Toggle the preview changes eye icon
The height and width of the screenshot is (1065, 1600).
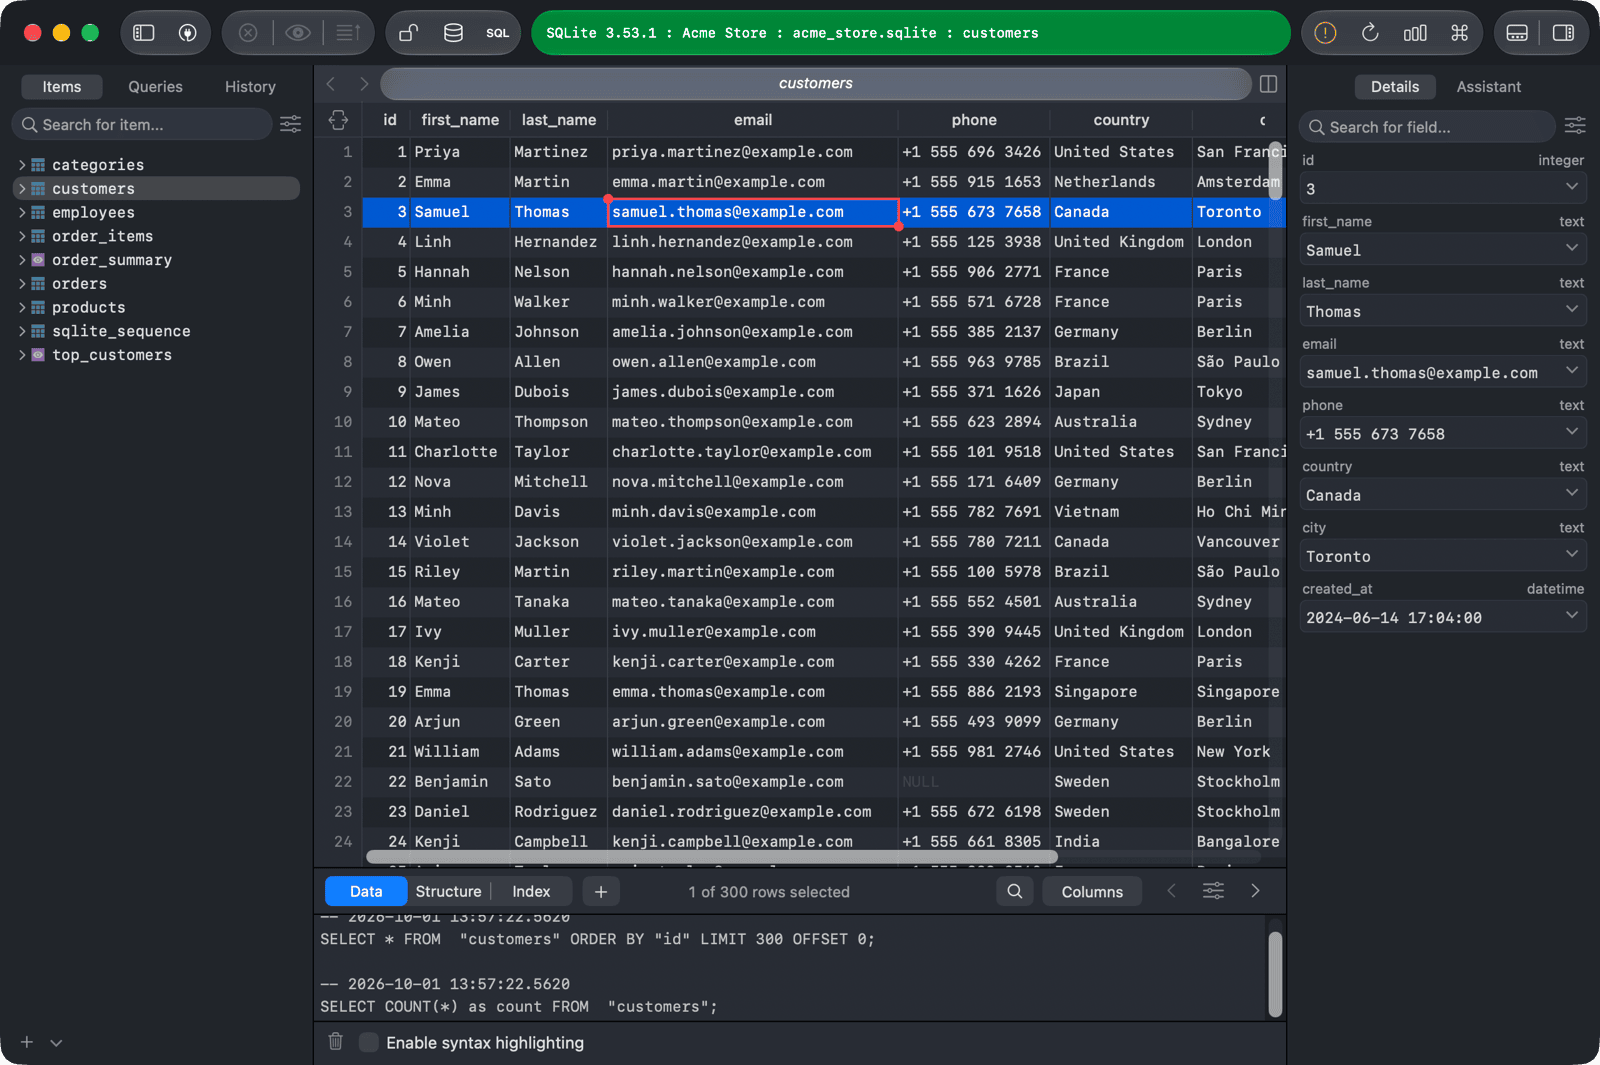click(297, 33)
